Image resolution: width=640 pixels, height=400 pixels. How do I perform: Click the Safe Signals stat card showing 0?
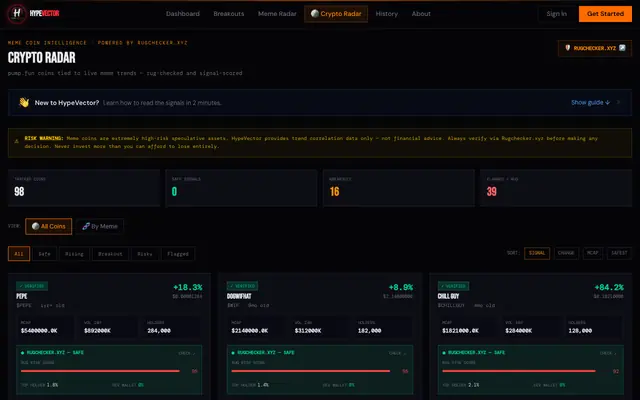(241, 188)
